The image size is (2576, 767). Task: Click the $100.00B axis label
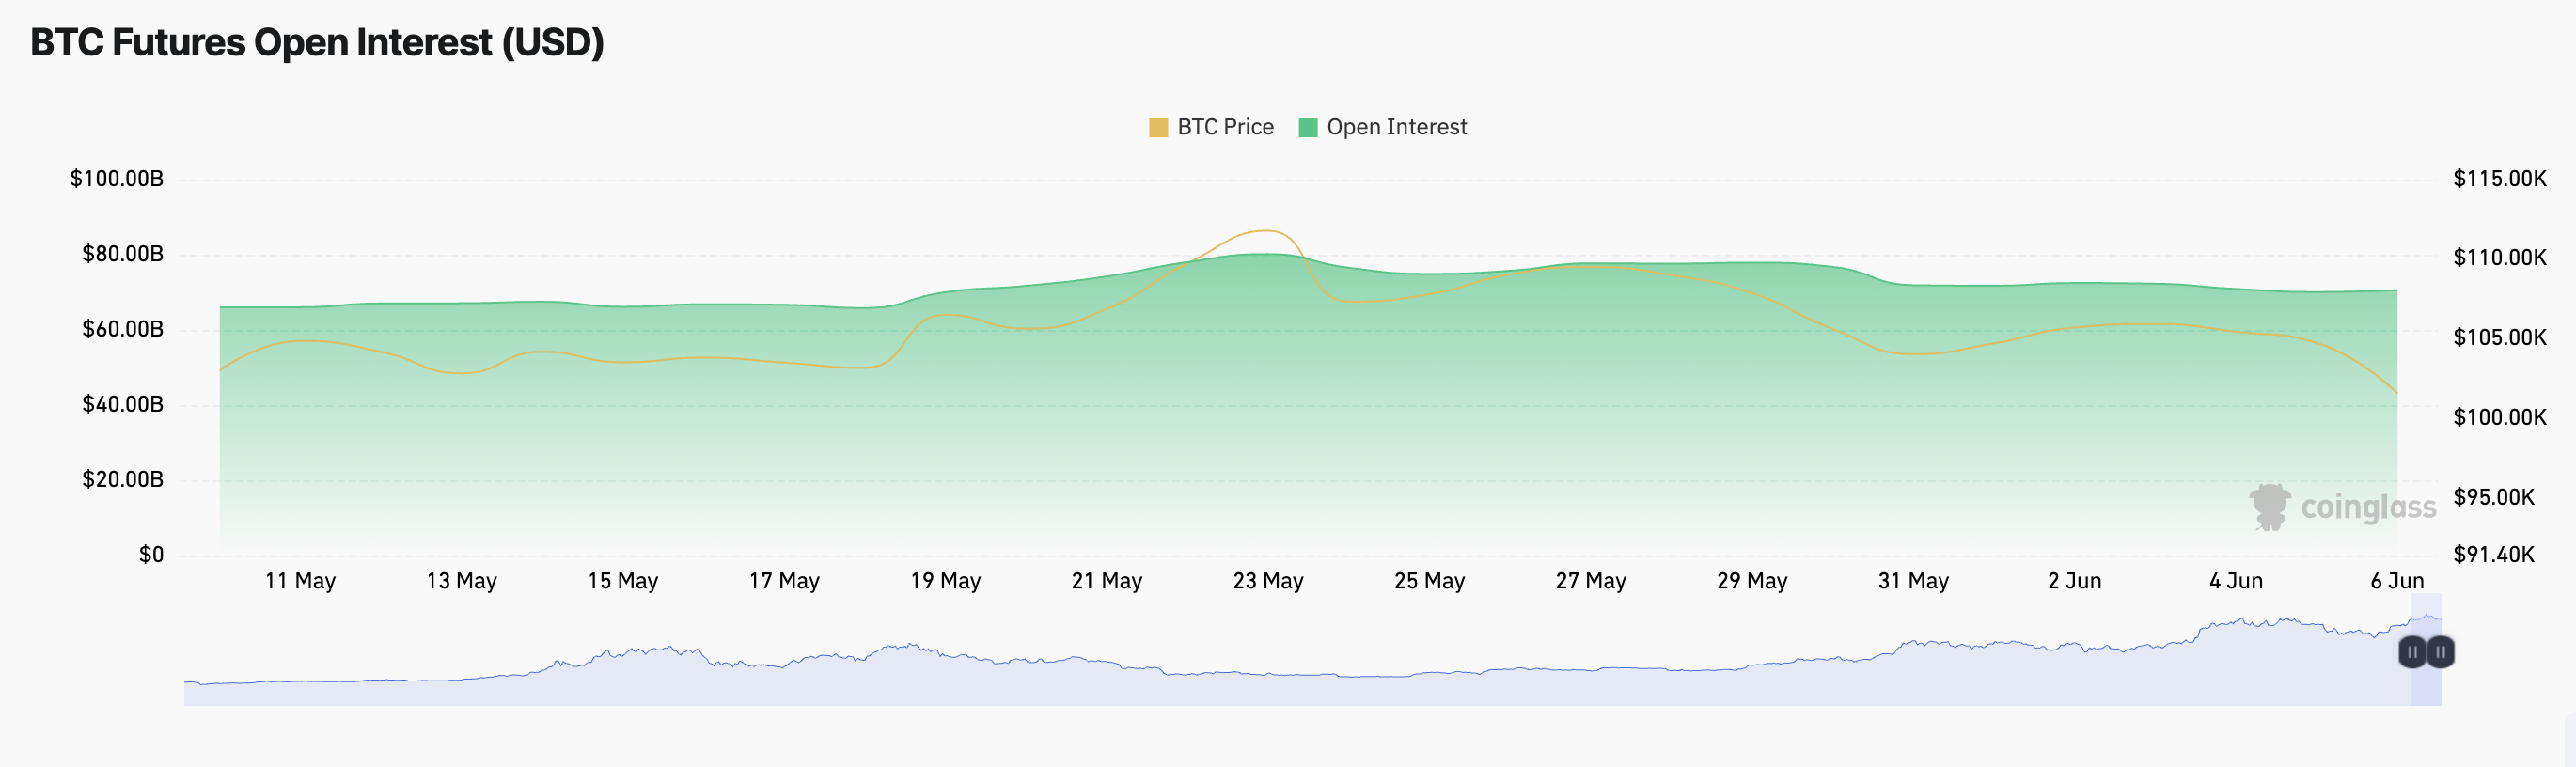(x=116, y=179)
